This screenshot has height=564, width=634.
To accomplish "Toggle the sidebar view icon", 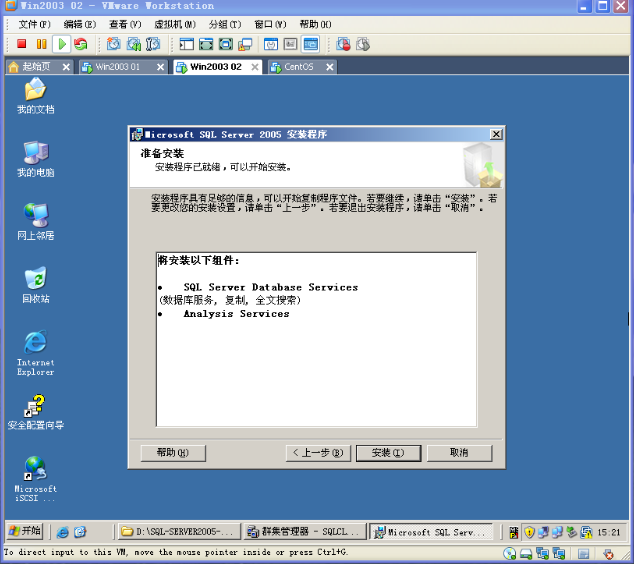I will coord(186,44).
